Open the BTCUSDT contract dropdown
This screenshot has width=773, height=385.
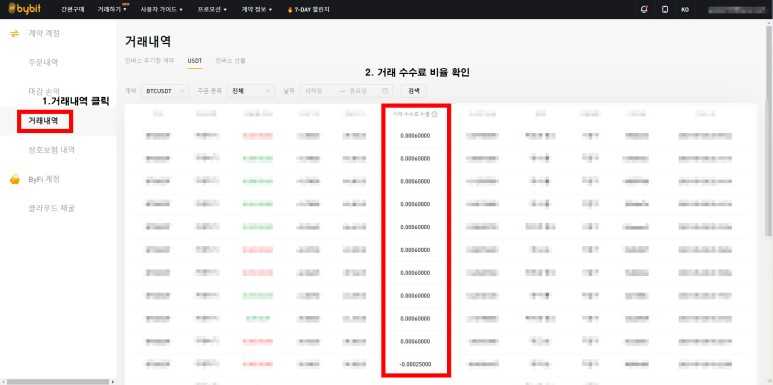pyautogui.click(x=165, y=91)
